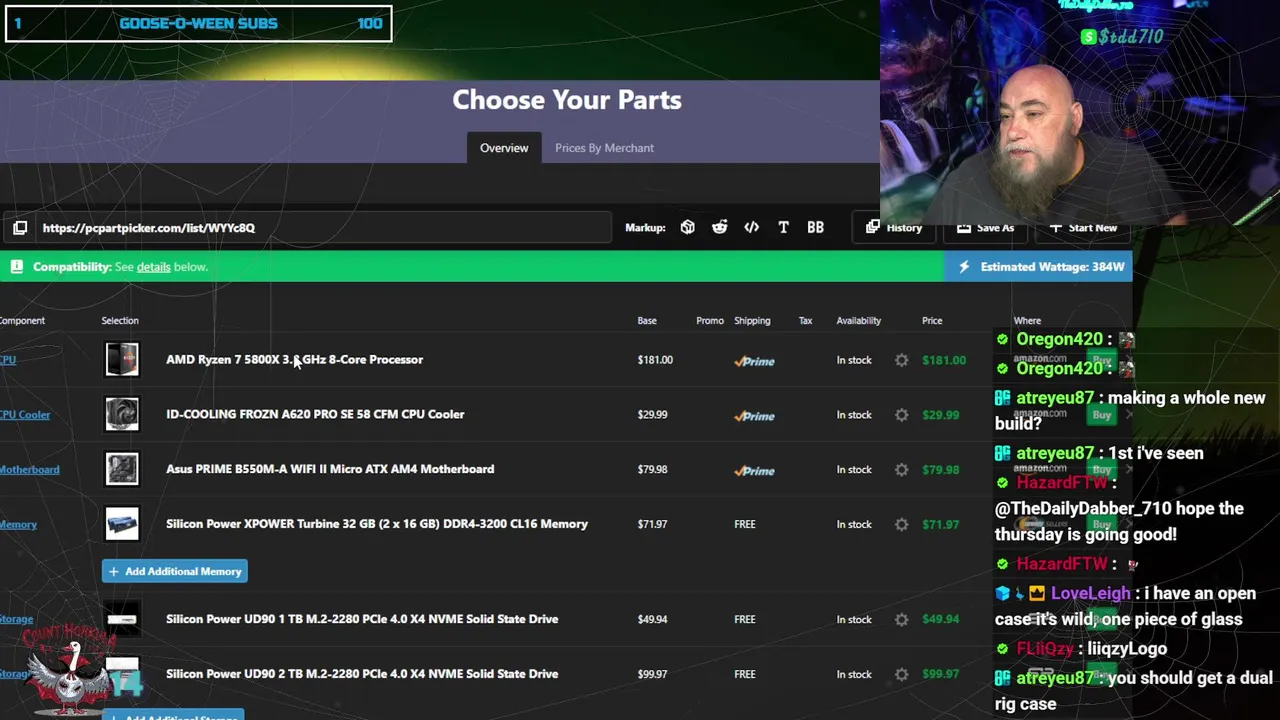This screenshot has height=720, width=1280.
Task: Open the Storage link beside the UD90 1 TB drive
Action: pos(16,619)
